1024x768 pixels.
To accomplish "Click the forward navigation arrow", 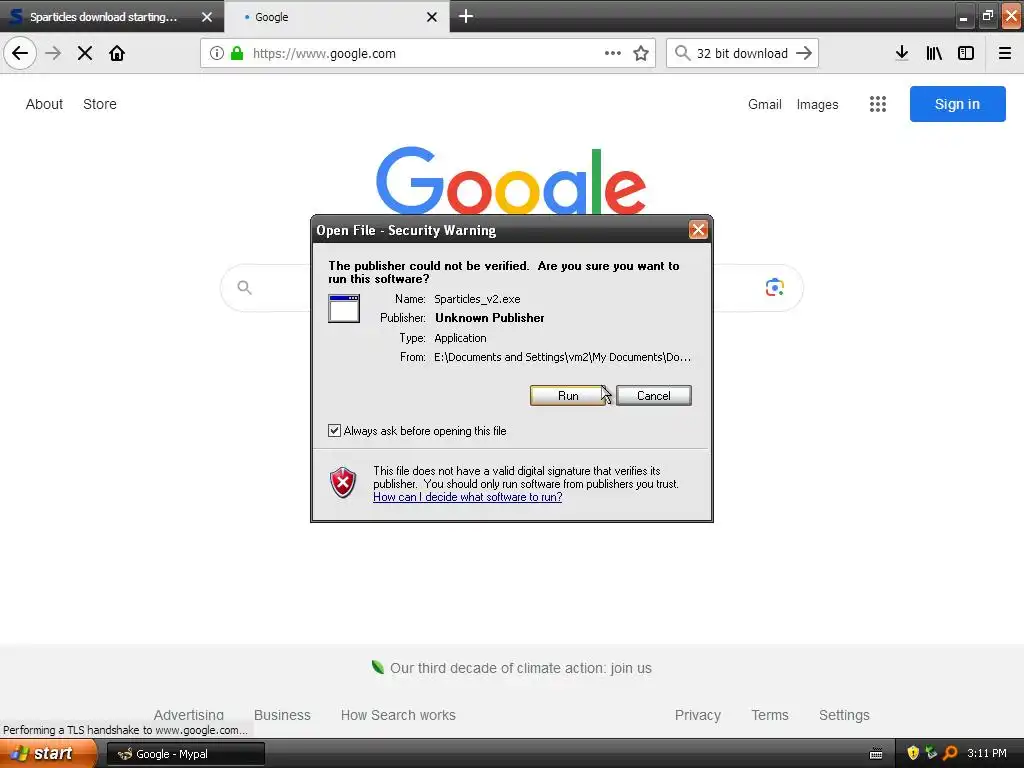I will click(x=53, y=53).
